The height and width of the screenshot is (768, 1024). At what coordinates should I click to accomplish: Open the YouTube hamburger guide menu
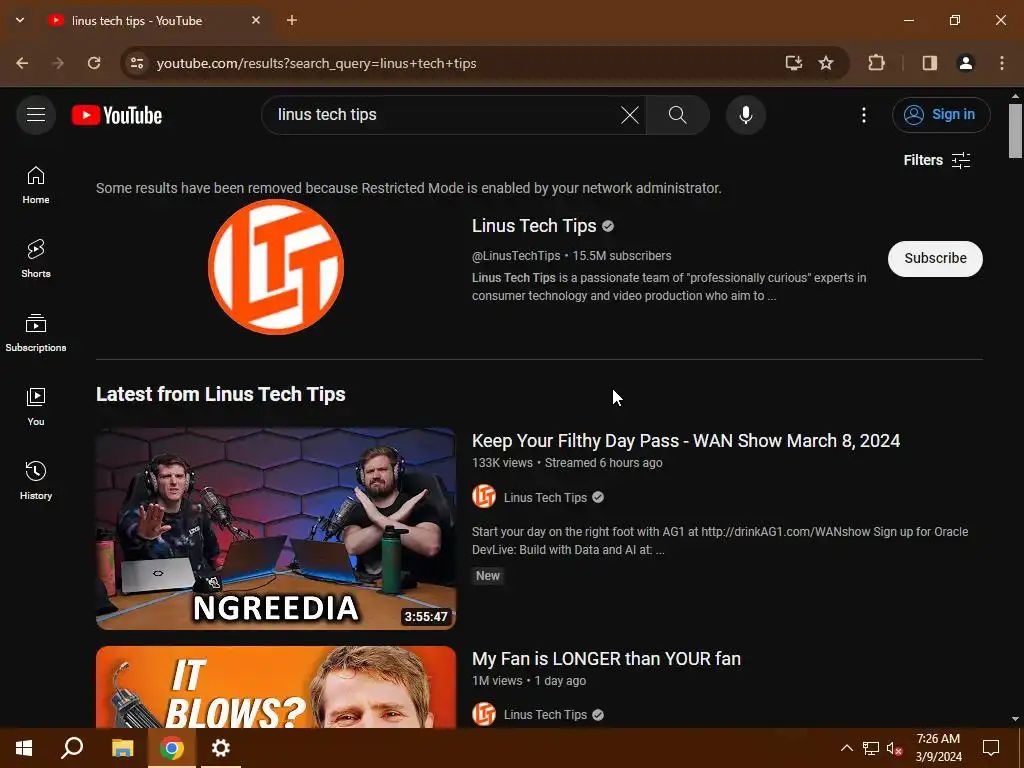pyautogui.click(x=36, y=115)
